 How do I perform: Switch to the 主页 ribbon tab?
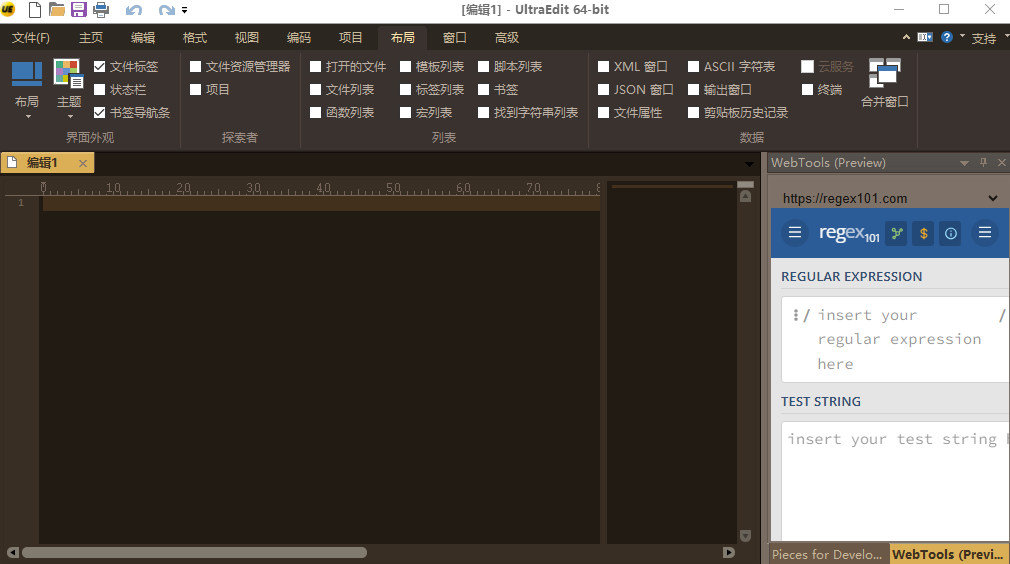91,38
